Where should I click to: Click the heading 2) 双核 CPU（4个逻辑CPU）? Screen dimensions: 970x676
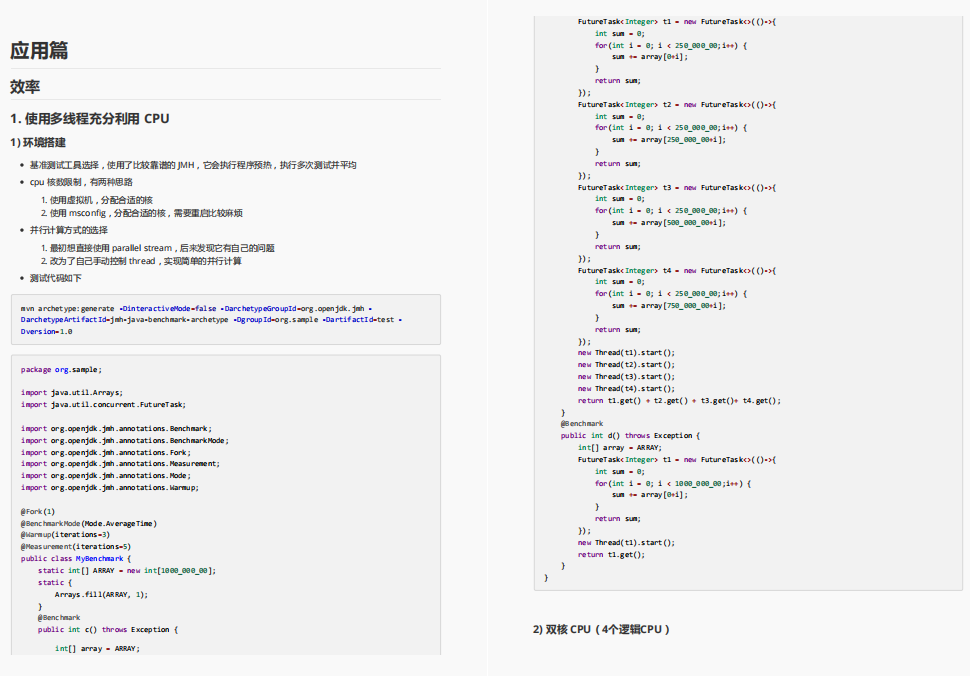tap(601, 630)
